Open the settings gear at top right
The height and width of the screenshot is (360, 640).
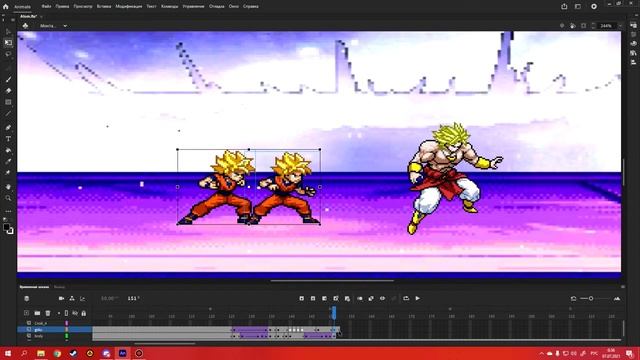coord(594,7)
